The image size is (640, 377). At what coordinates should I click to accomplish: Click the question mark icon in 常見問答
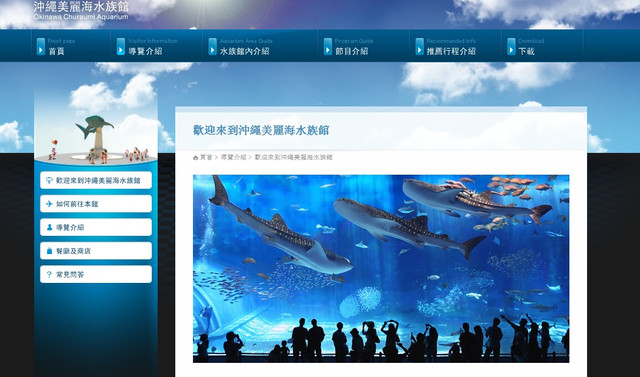point(49,275)
